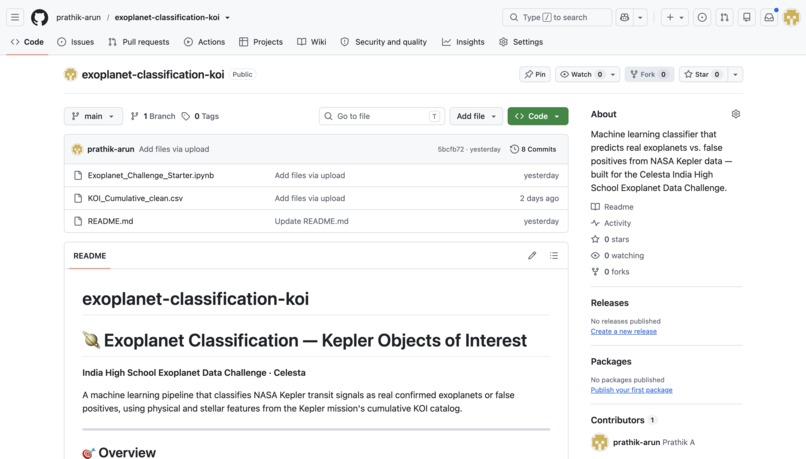Click prathik-arun contributor name

point(636,442)
